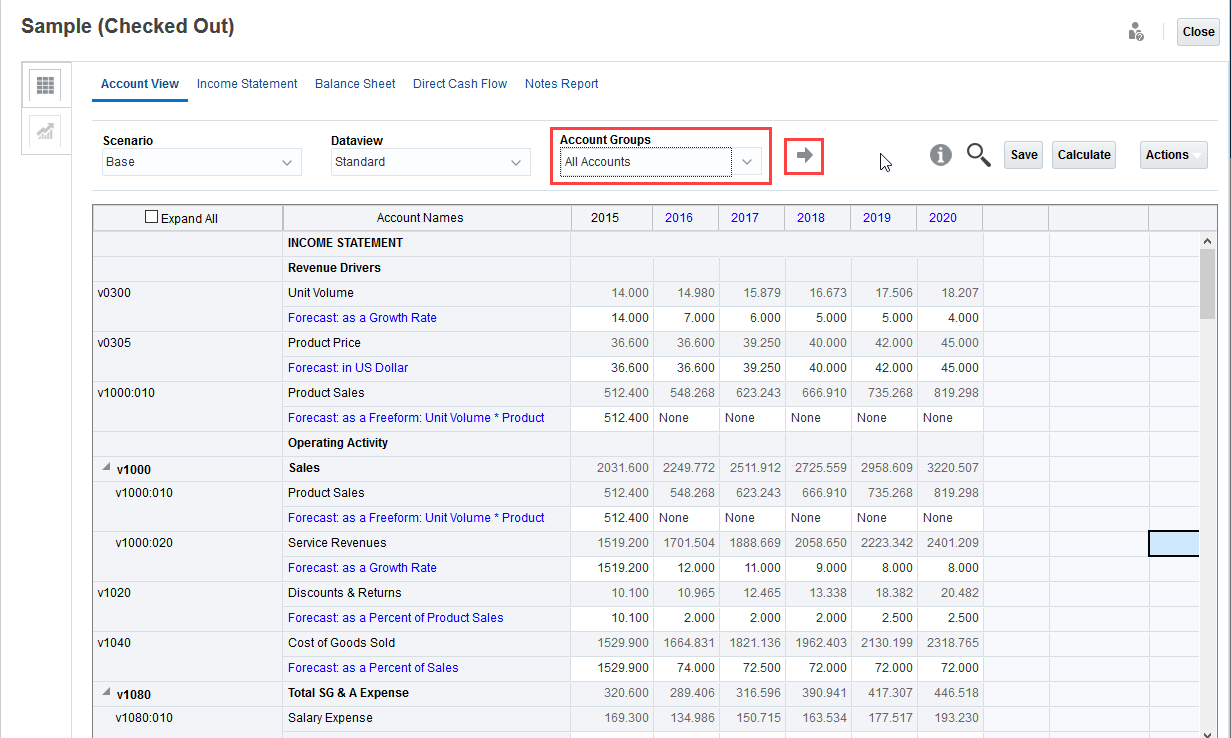Click the right arrow next to Account Groups

804,156
